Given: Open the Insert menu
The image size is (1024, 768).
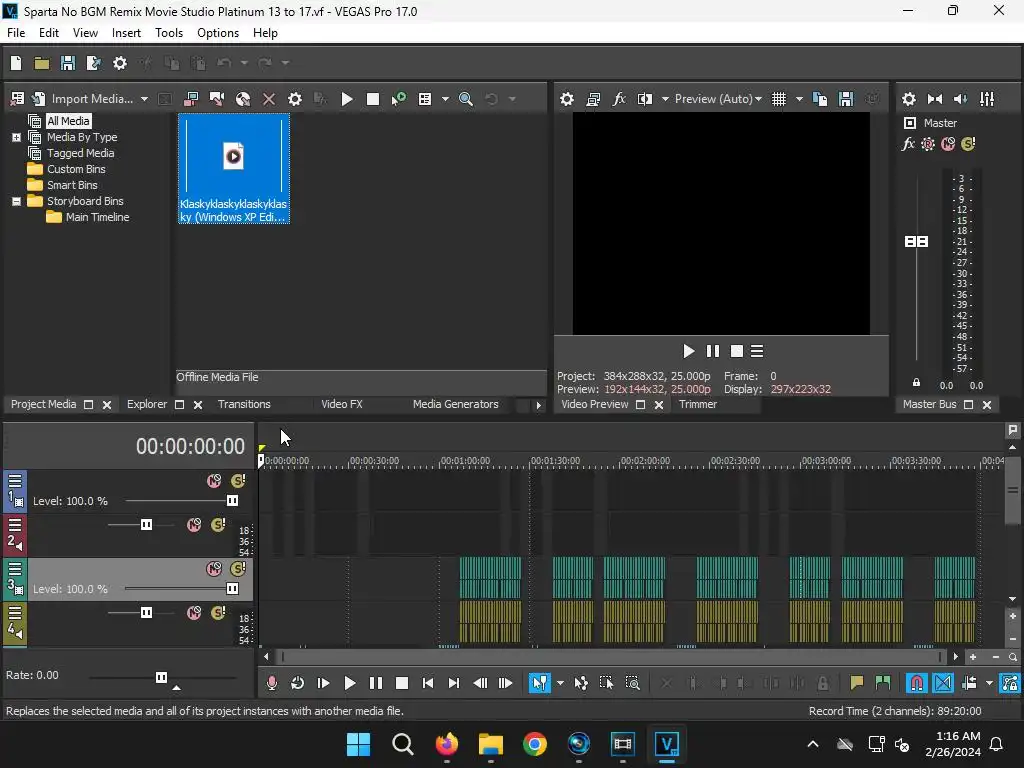Looking at the screenshot, I should [x=126, y=33].
